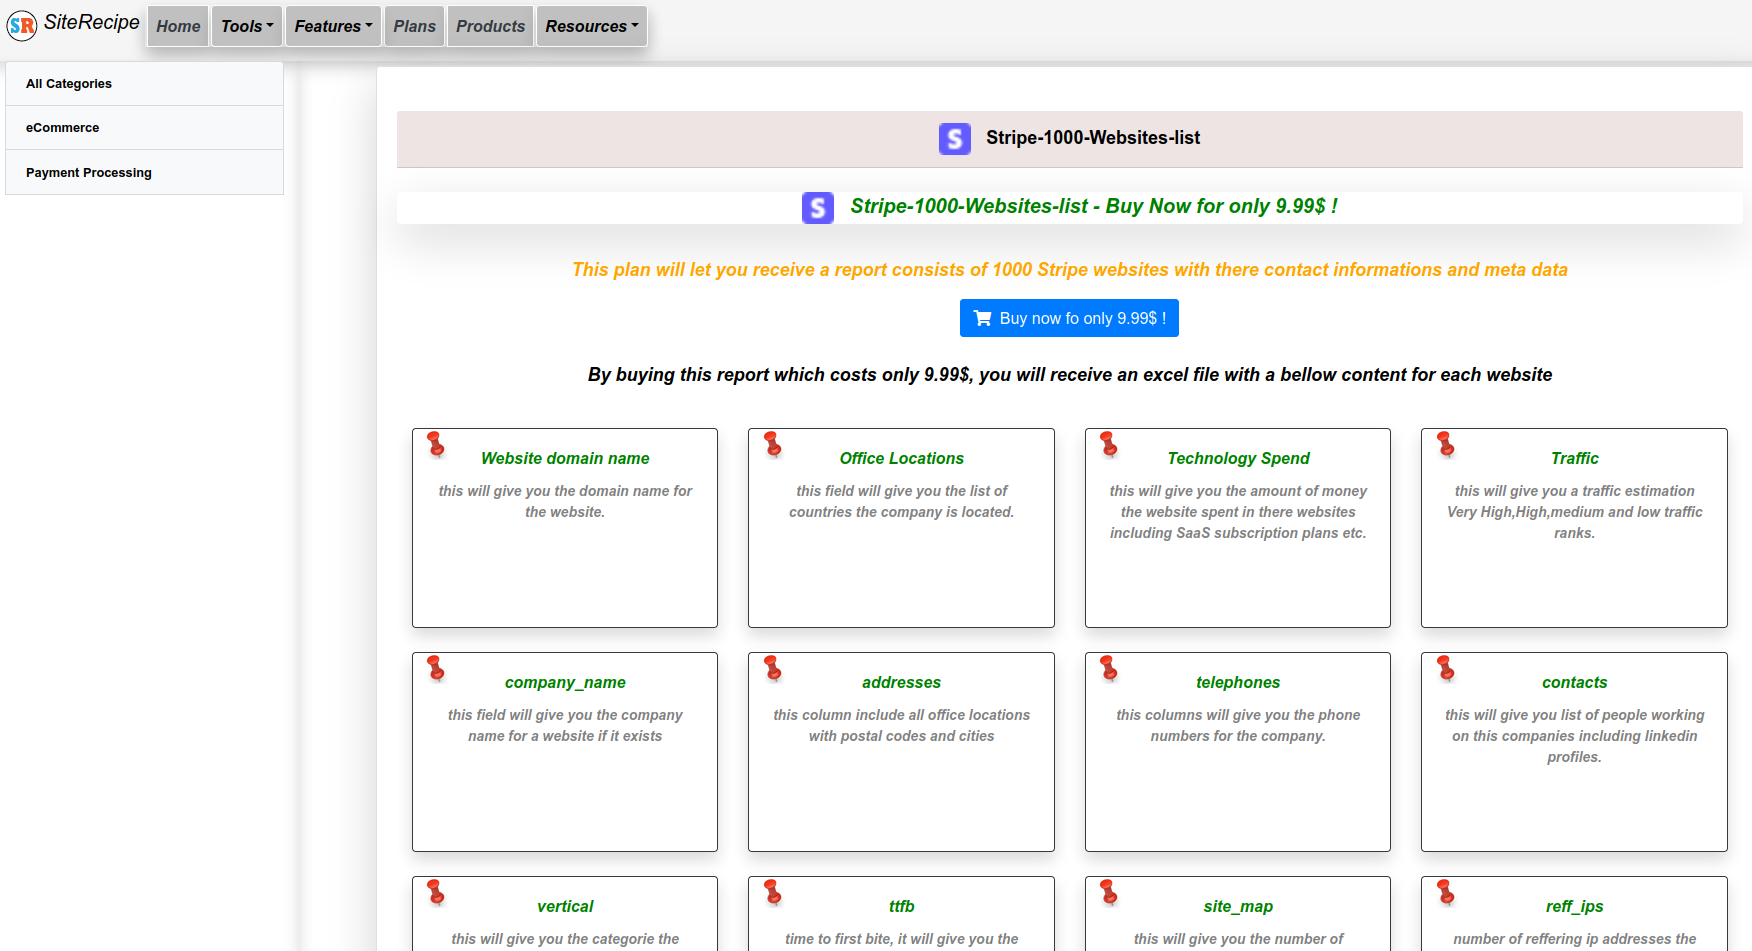Click the company_name heading
The width and height of the screenshot is (1752, 951).
[x=565, y=682]
